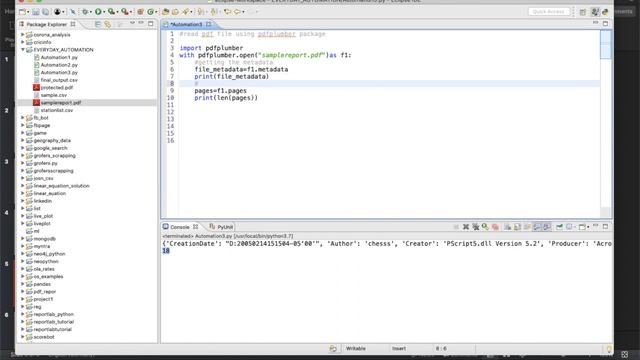Click the Quick Access search field

click(x=549, y=12)
